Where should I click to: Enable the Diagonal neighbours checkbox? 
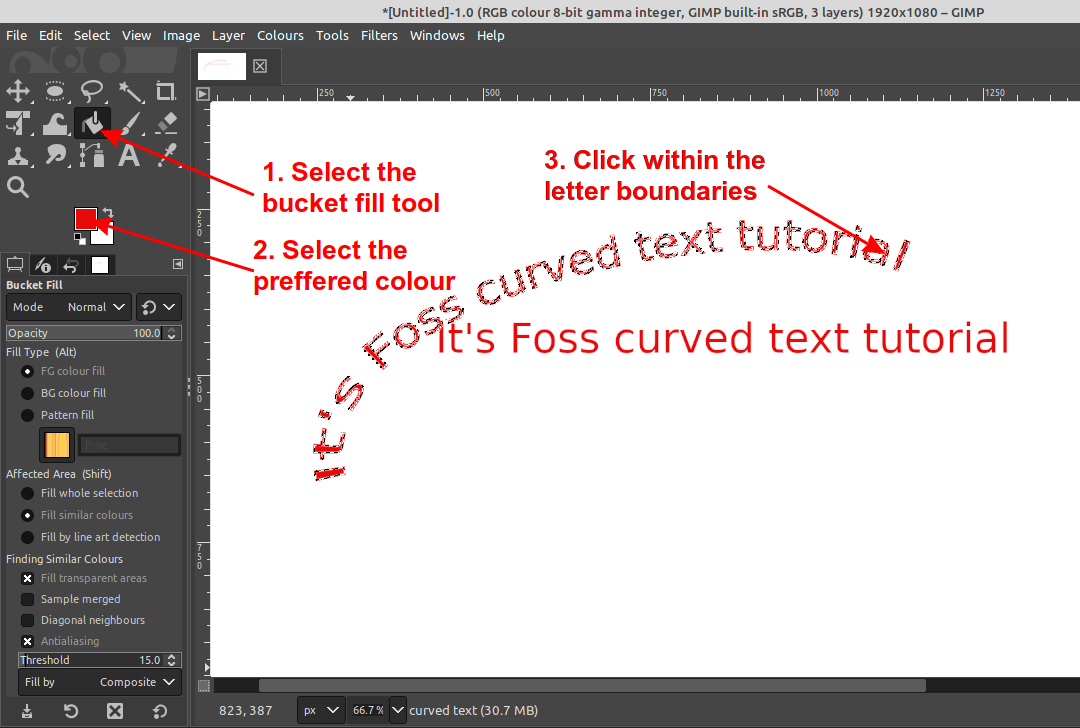[27, 620]
